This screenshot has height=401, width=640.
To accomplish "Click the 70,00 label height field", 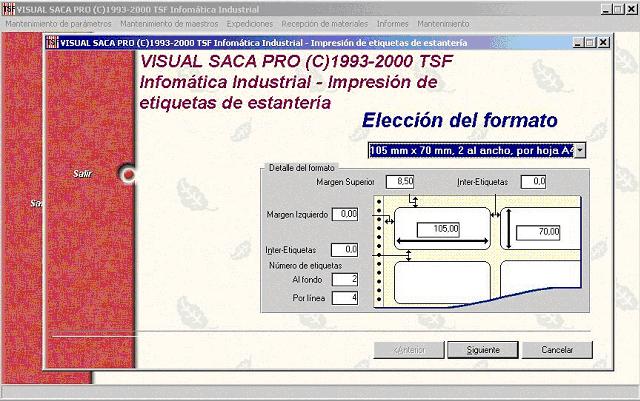I will (538, 232).
